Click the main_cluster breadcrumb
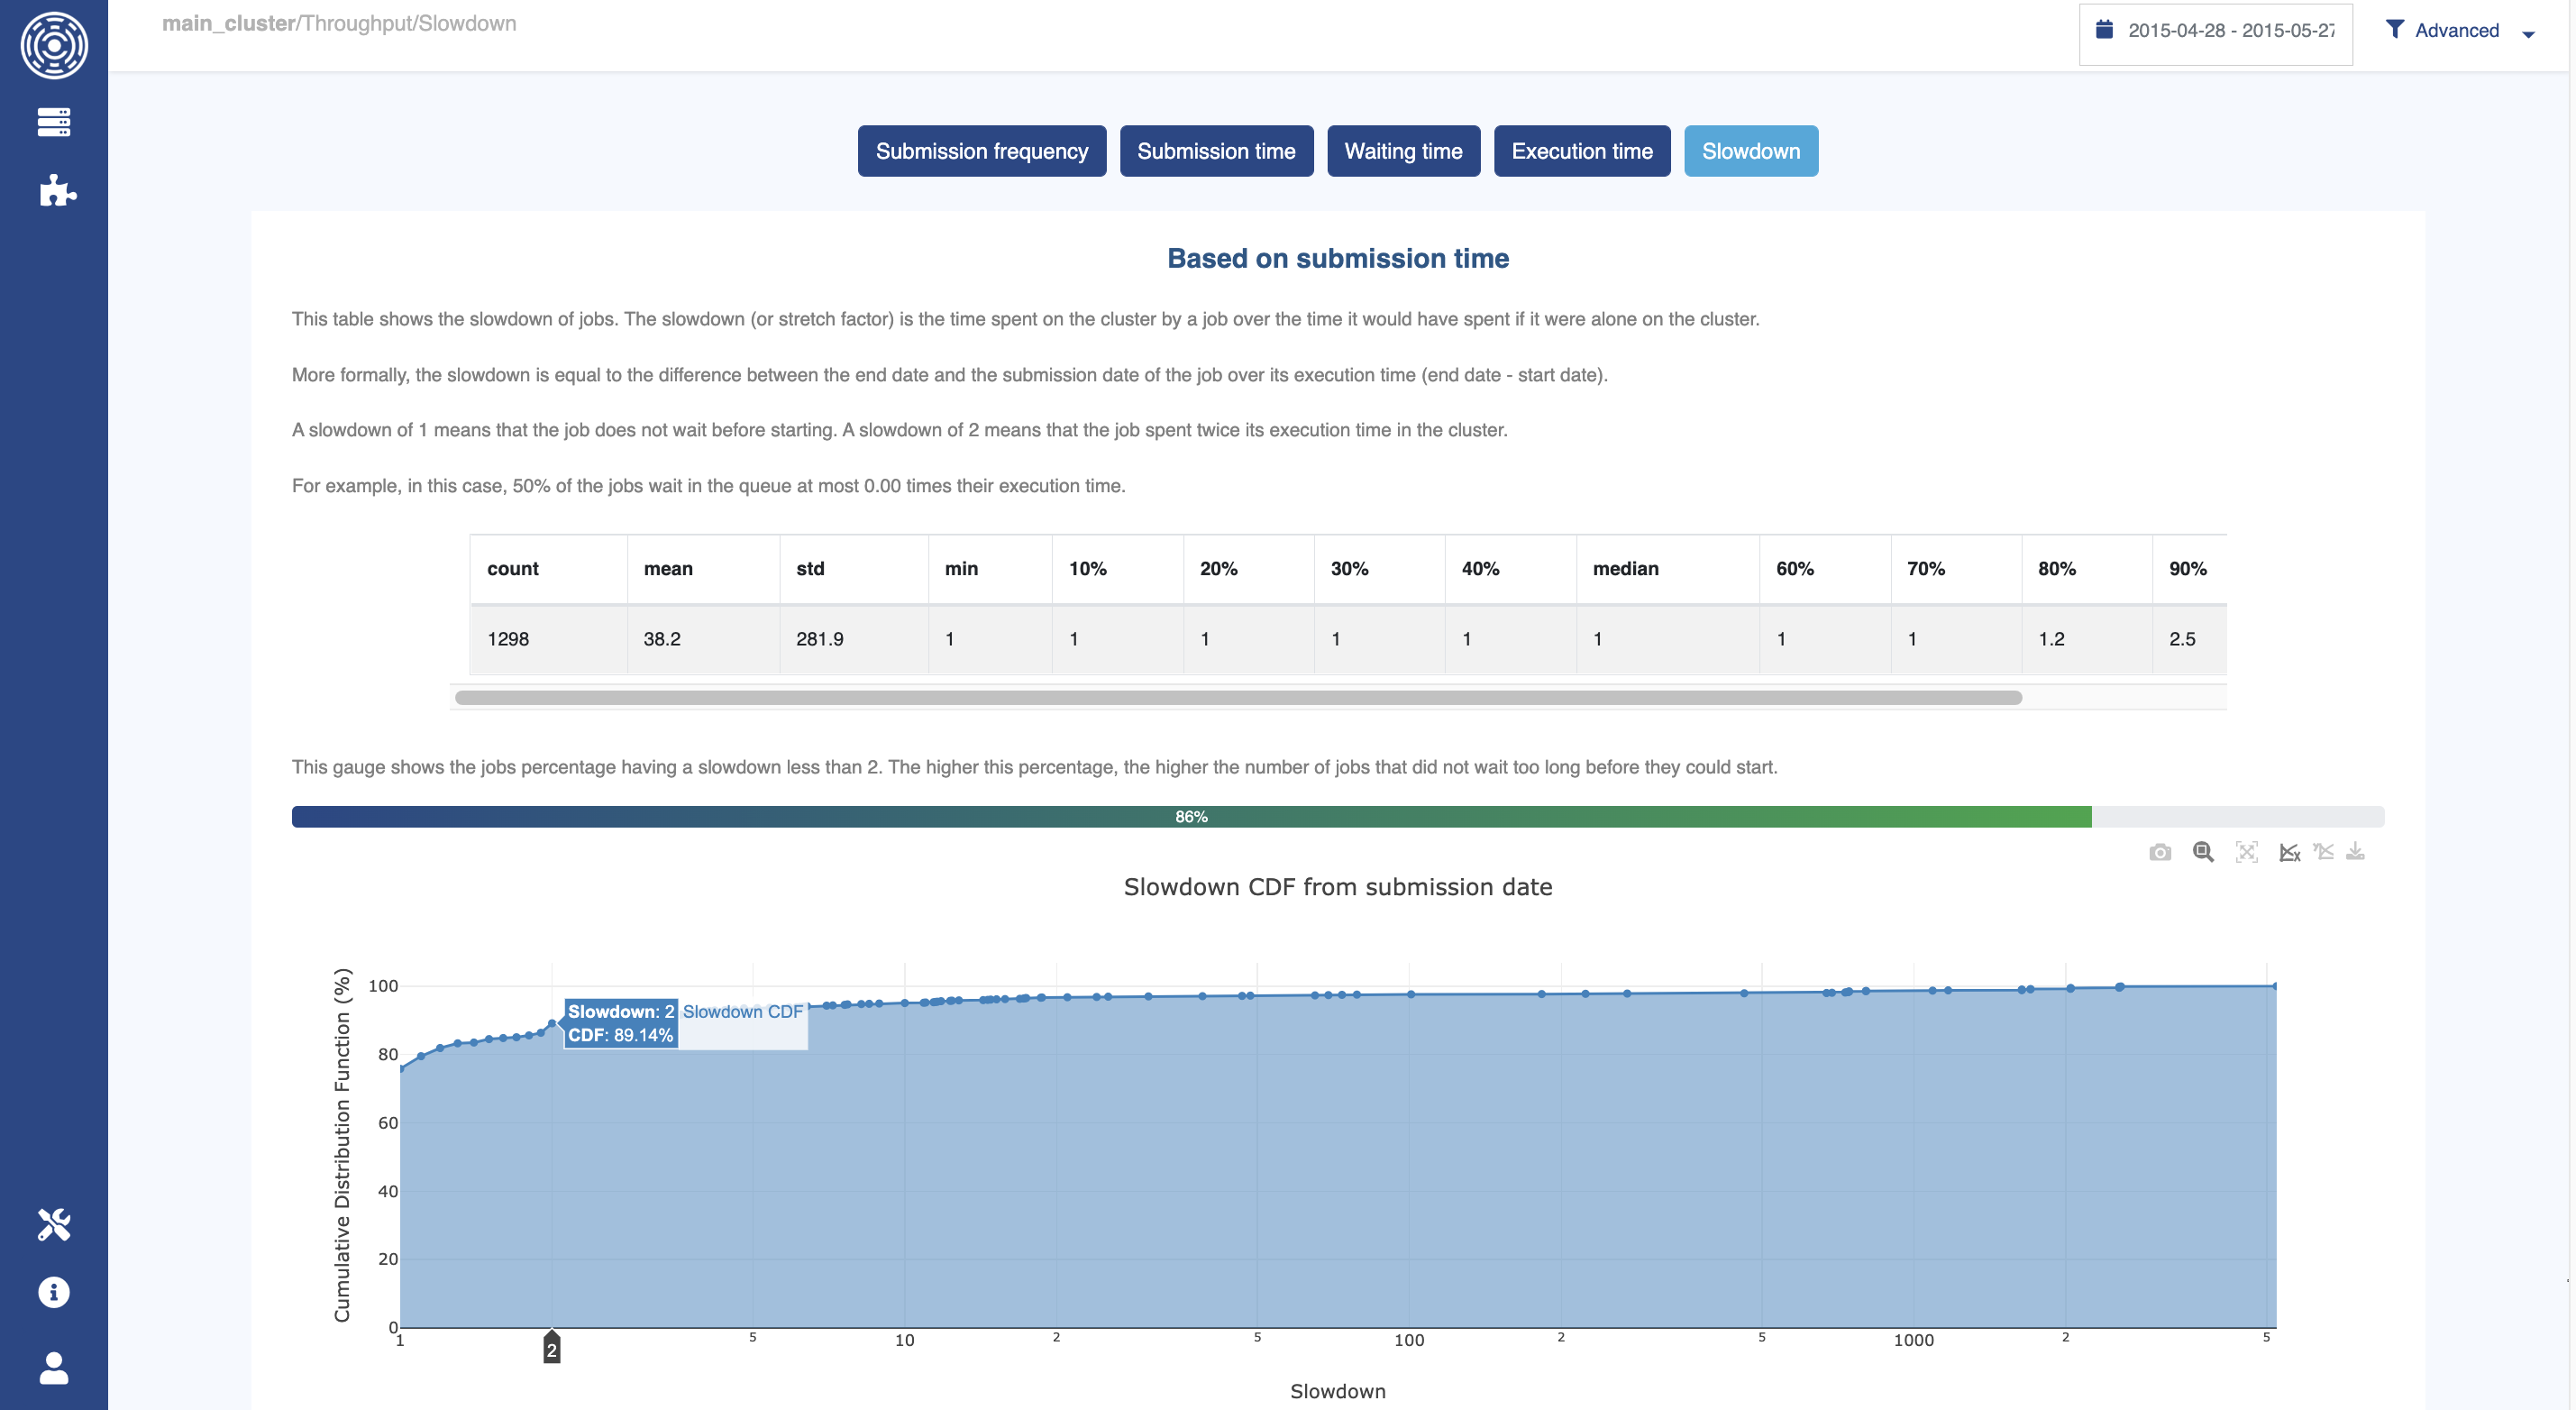This screenshot has width=2576, height=1410. [228, 23]
